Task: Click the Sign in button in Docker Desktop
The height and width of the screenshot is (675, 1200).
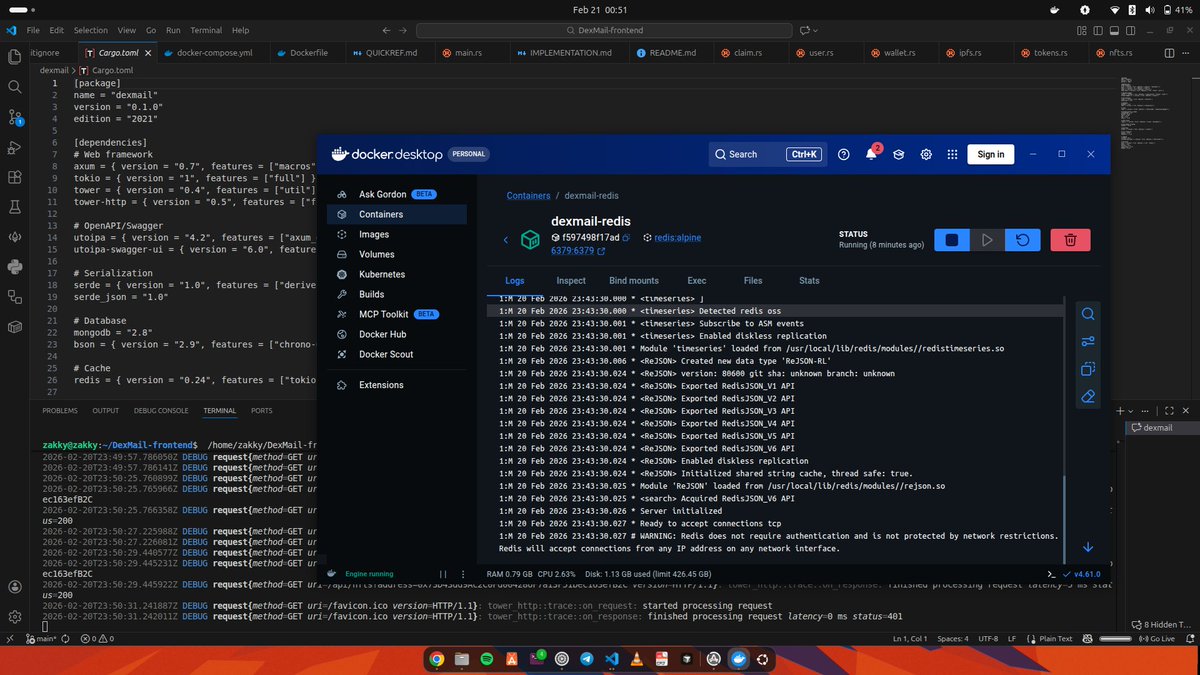Action: (991, 154)
